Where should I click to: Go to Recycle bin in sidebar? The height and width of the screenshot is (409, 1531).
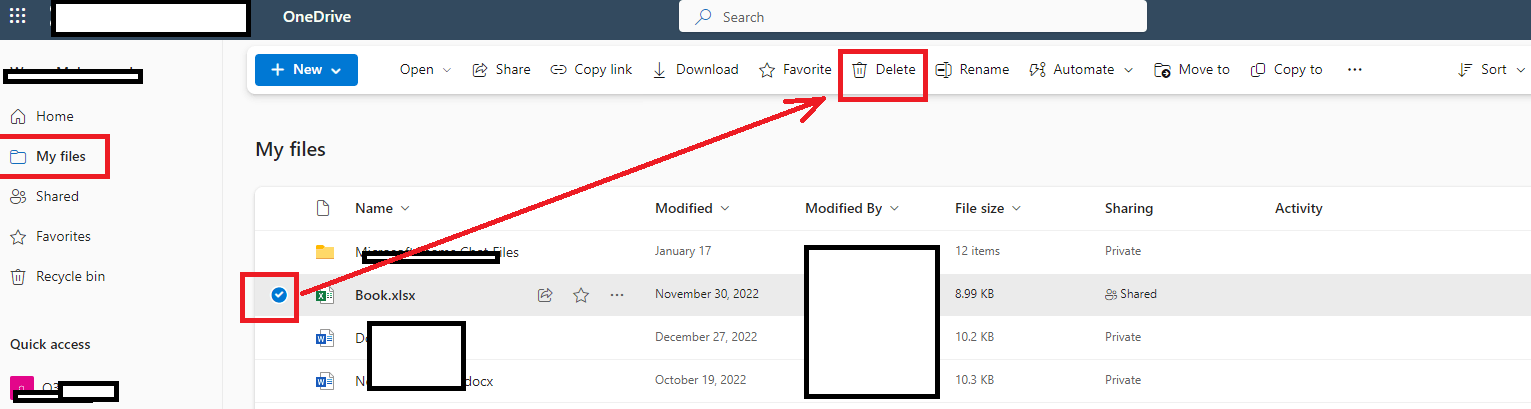click(58, 276)
